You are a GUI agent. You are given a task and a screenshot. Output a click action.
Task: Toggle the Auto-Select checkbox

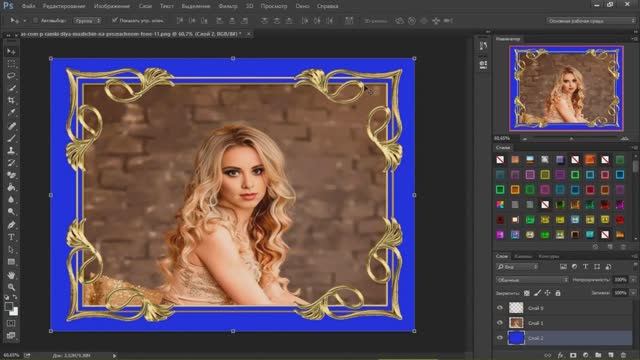pos(36,20)
